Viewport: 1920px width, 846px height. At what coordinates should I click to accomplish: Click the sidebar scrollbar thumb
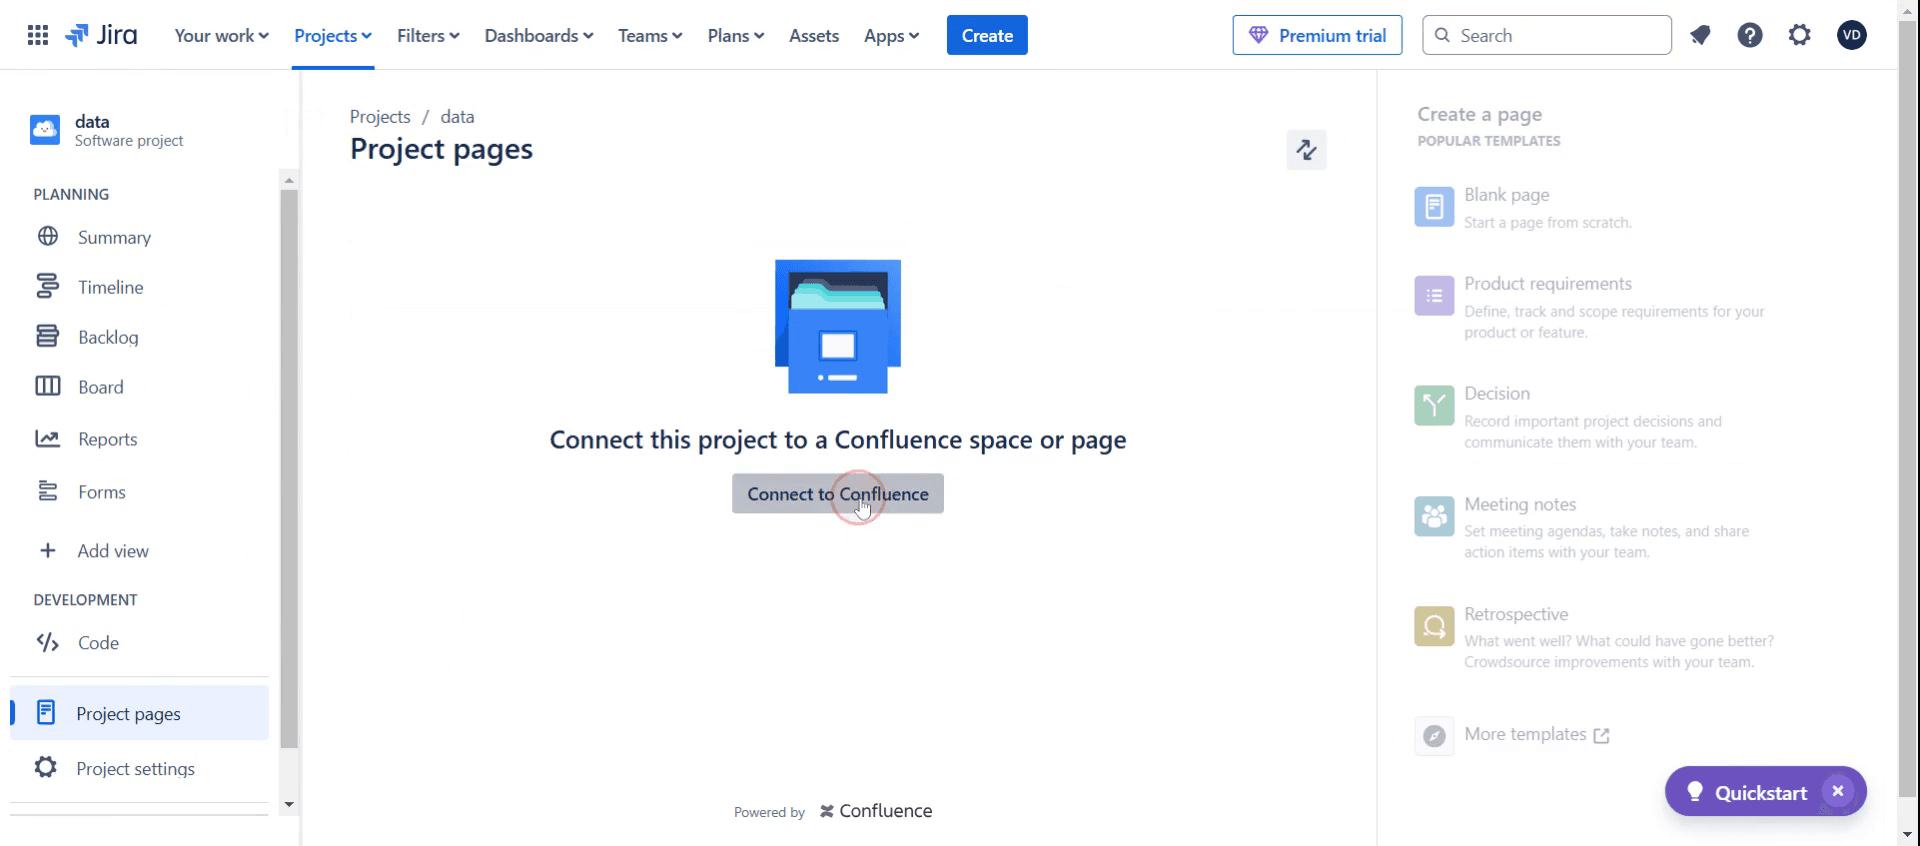pos(289,469)
